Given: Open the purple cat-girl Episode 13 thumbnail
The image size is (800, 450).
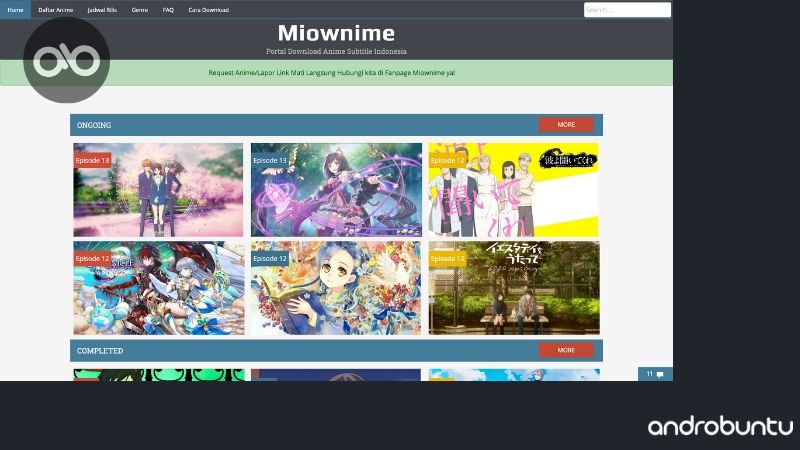Looking at the screenshot, I should [336, 190].
